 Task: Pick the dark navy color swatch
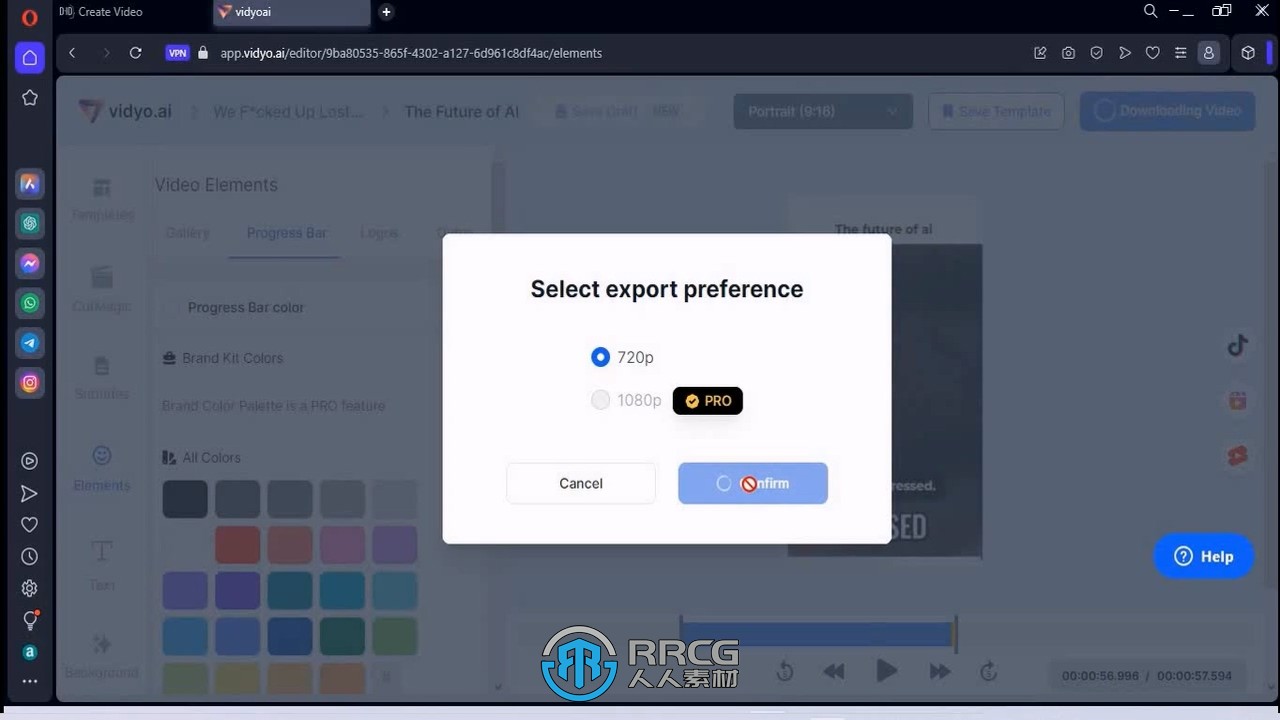point(185,499)
